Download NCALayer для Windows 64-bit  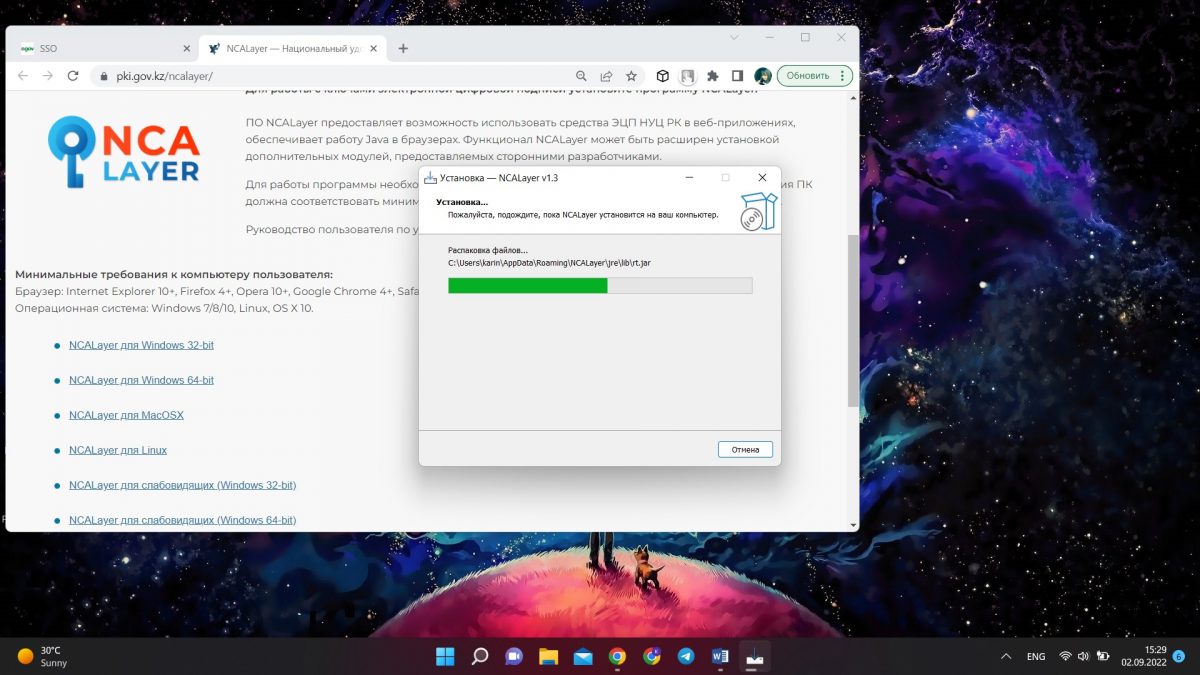141,380
